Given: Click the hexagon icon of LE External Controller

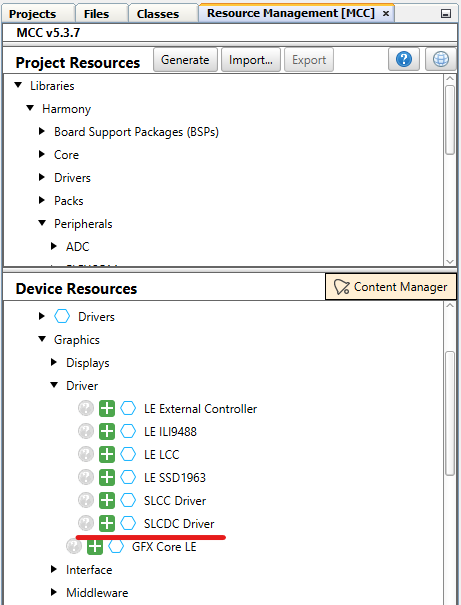Looking at the screenshot, I should [x=128, y=409].
